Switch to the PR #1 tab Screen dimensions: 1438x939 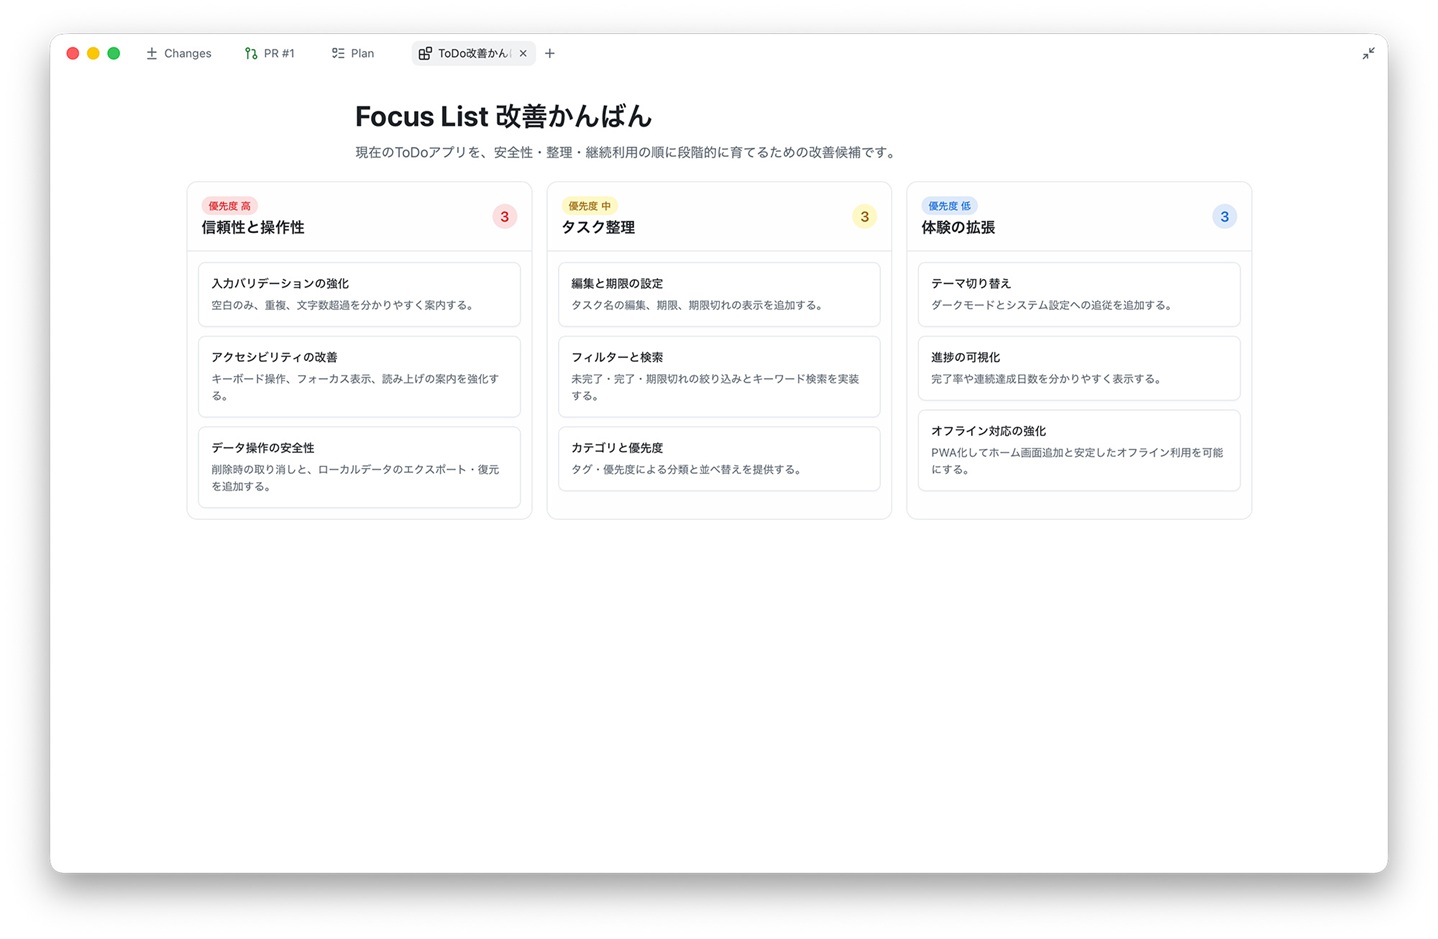pyautogui.click(x=269, y=53)
